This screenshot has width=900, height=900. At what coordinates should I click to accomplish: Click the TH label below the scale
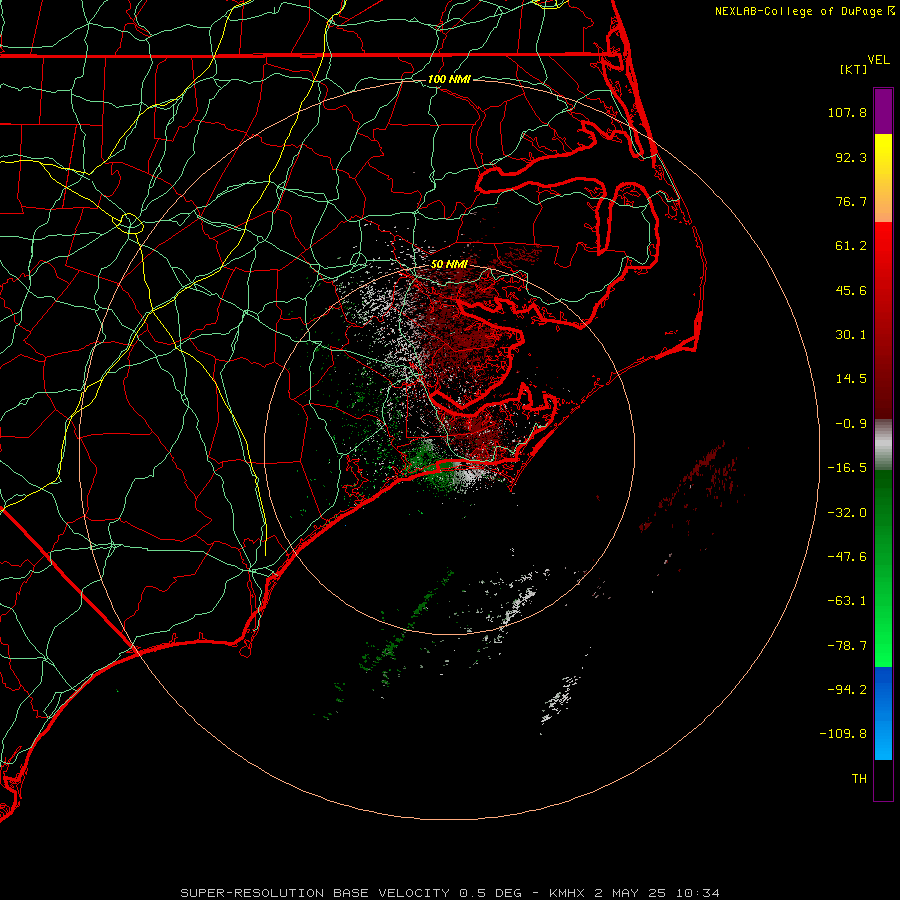[859, 779]
